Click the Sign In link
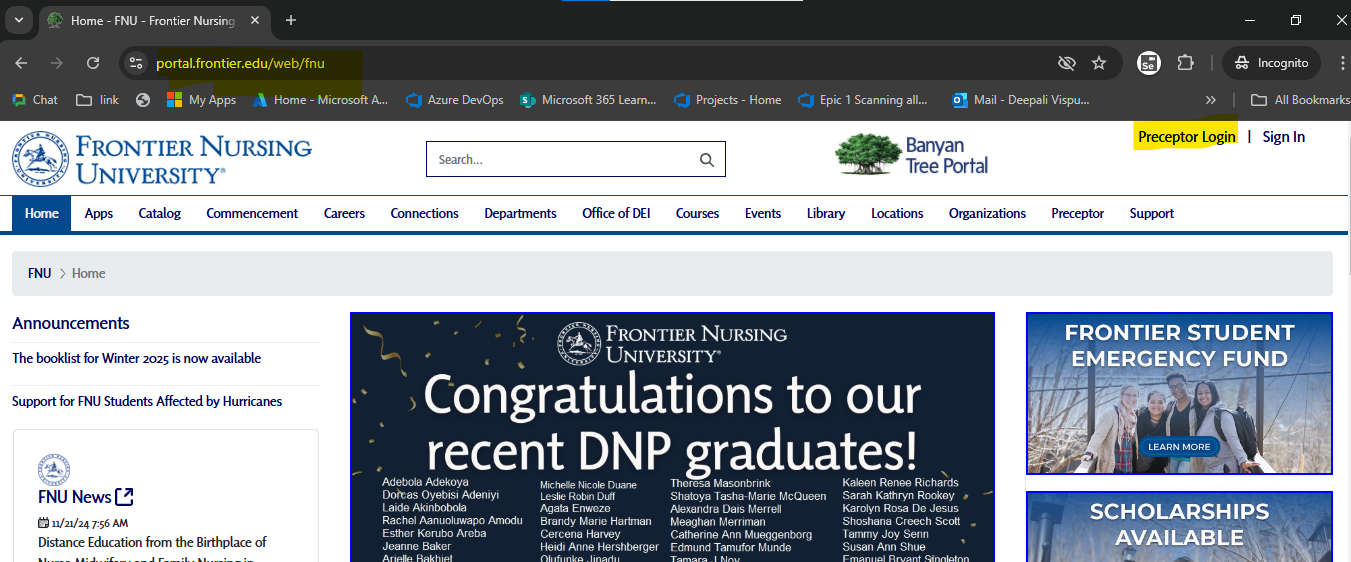 [x=1283, y=137]
